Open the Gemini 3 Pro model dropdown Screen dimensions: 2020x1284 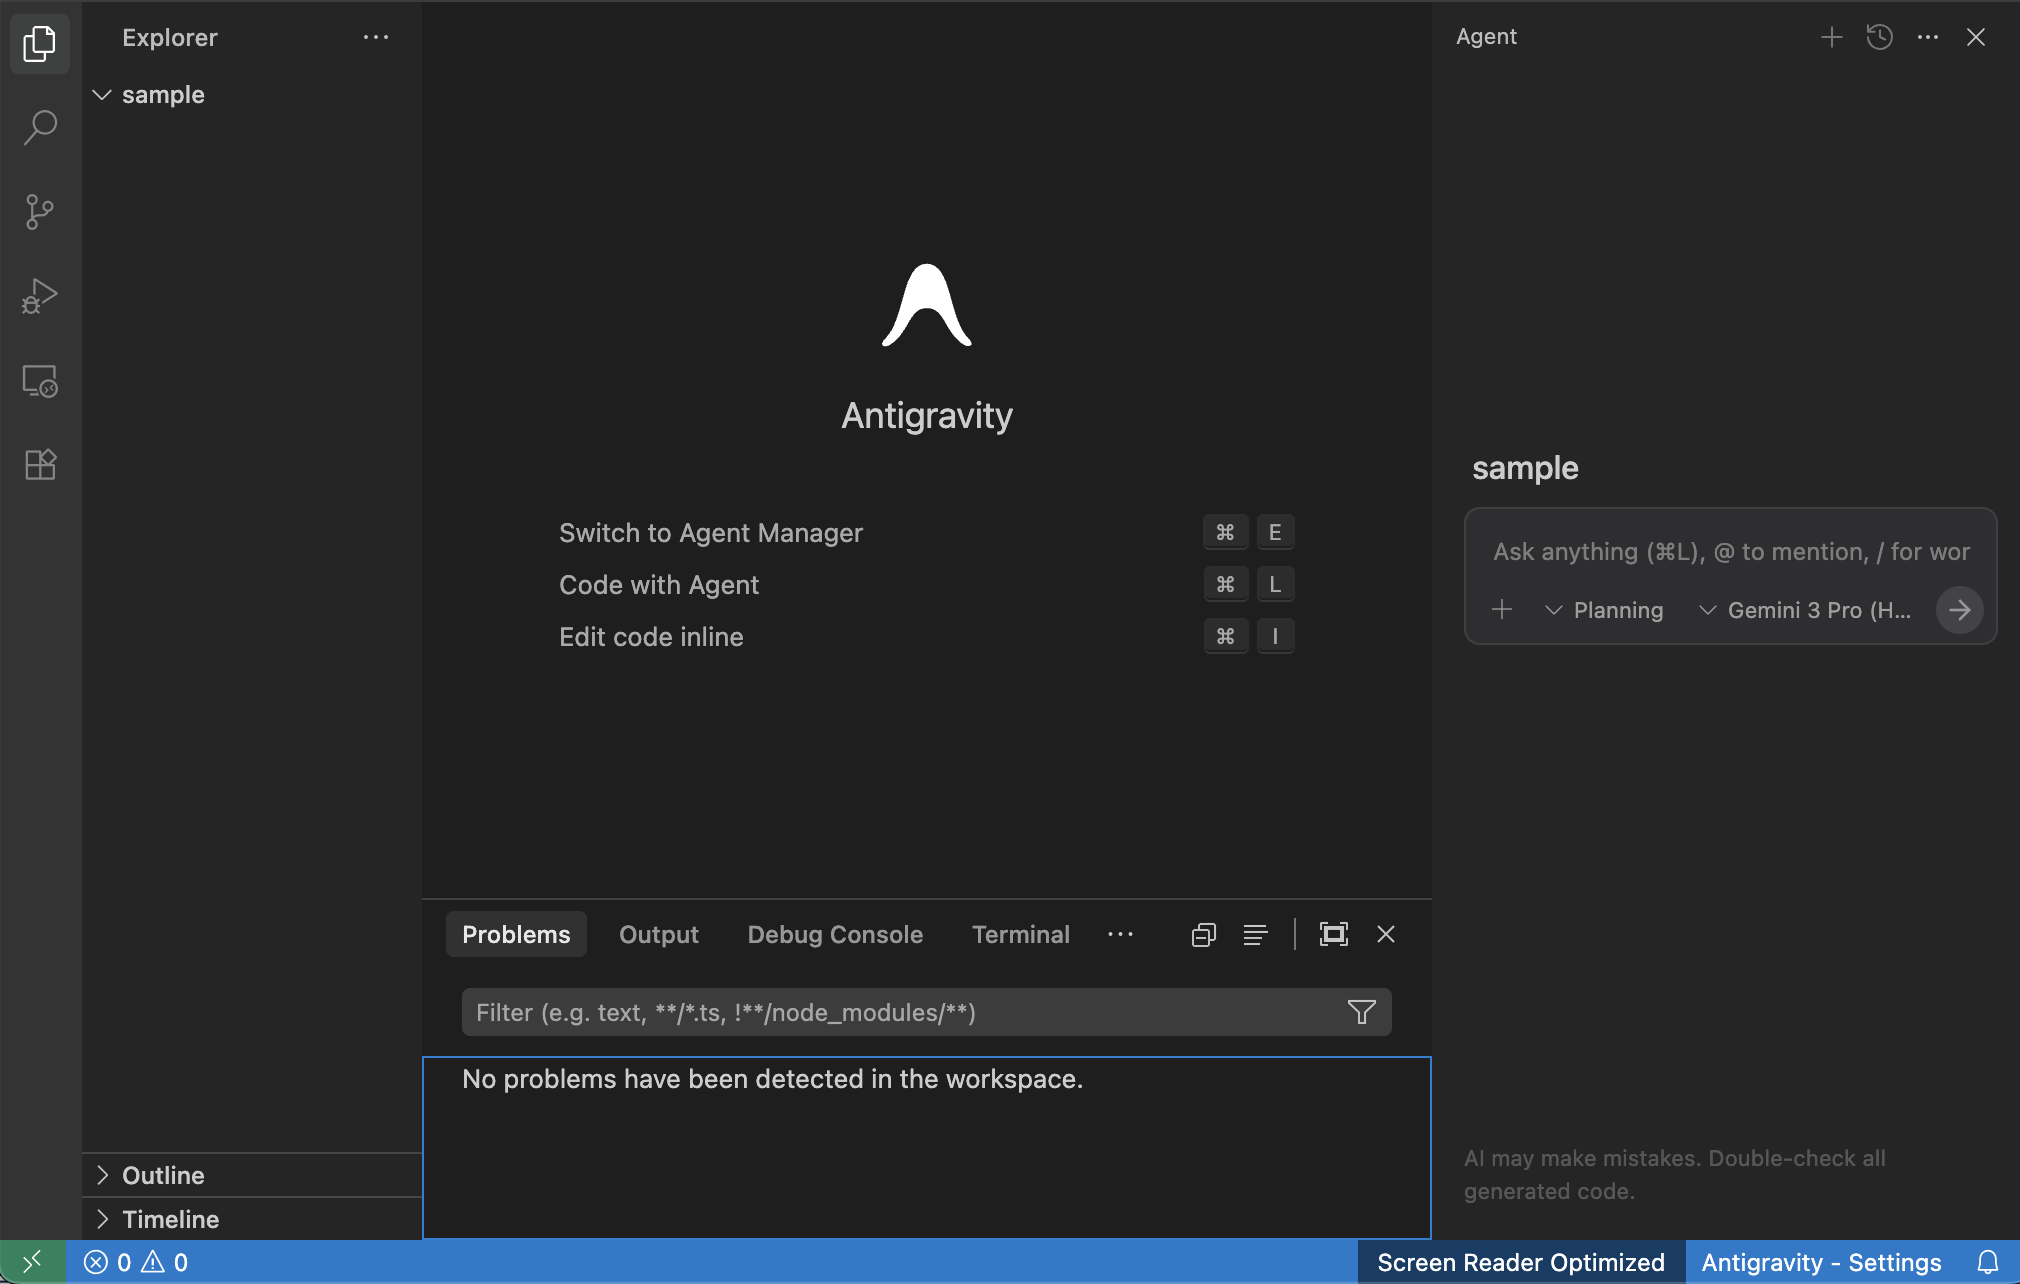1805,610
